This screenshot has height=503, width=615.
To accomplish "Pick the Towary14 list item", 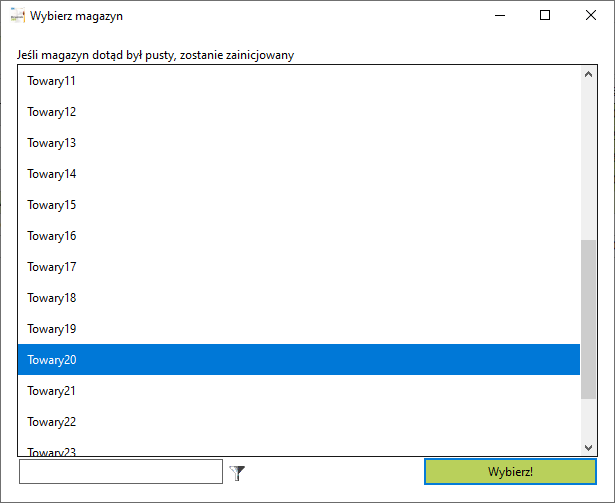I will tap(299, 174).
